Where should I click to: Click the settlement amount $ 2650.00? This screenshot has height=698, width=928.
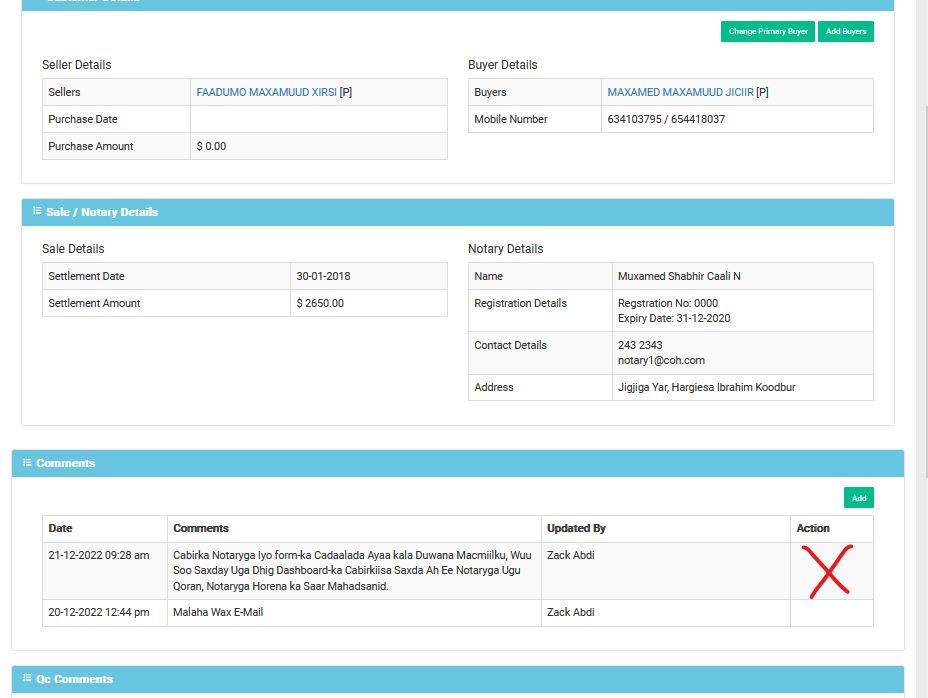click(320, 303)
